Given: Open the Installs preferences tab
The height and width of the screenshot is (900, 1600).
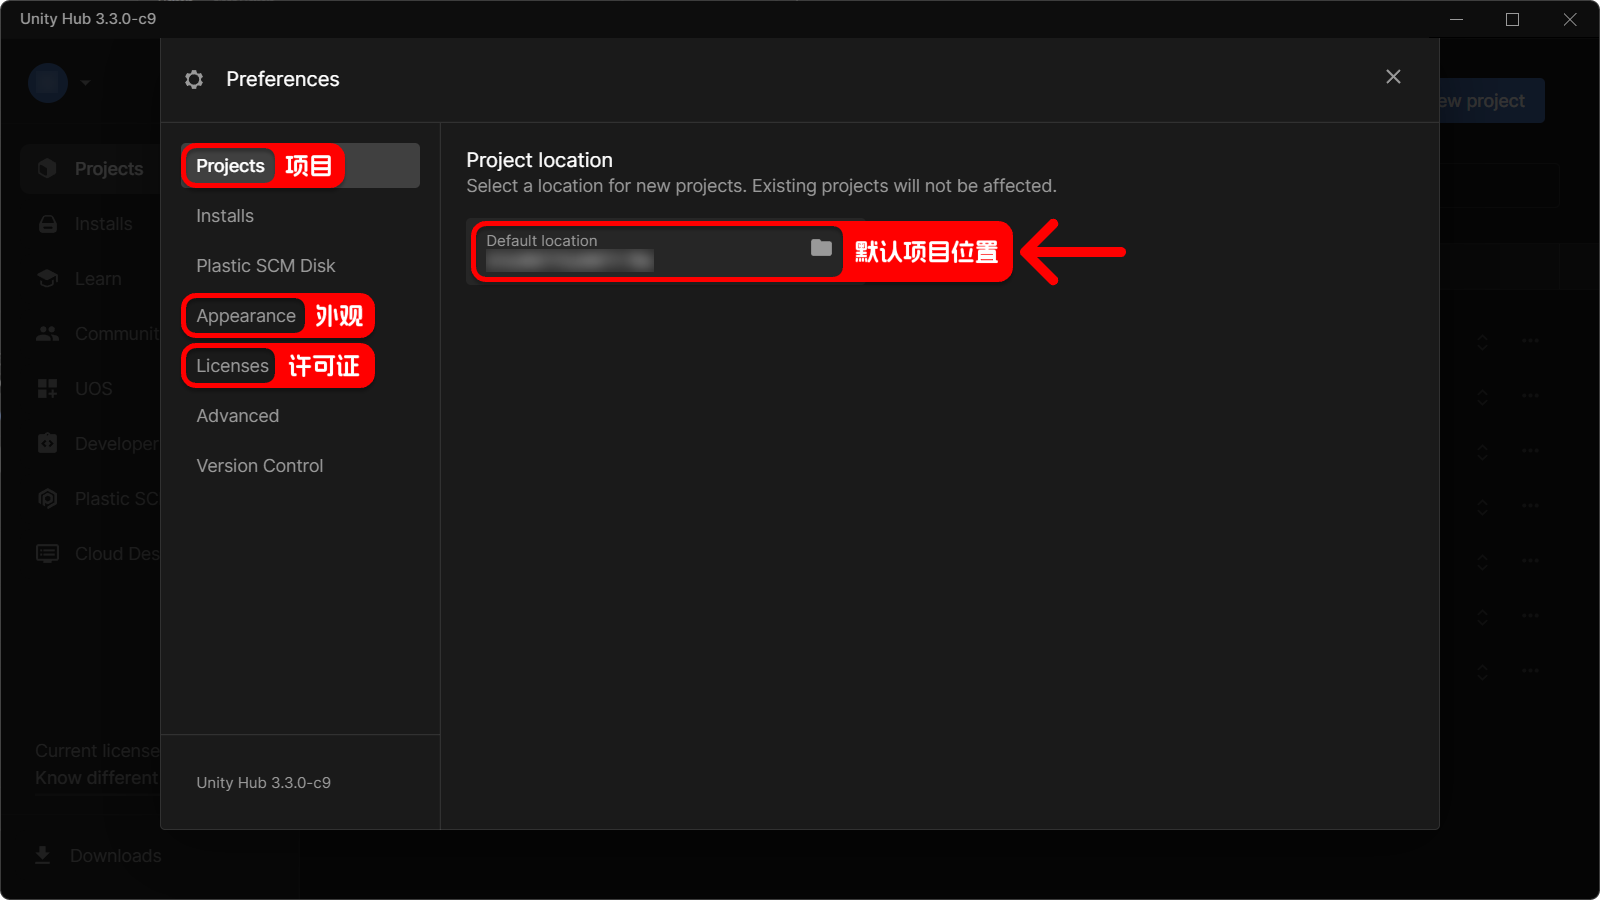Looking at the screenshot, I should (225, 216).
